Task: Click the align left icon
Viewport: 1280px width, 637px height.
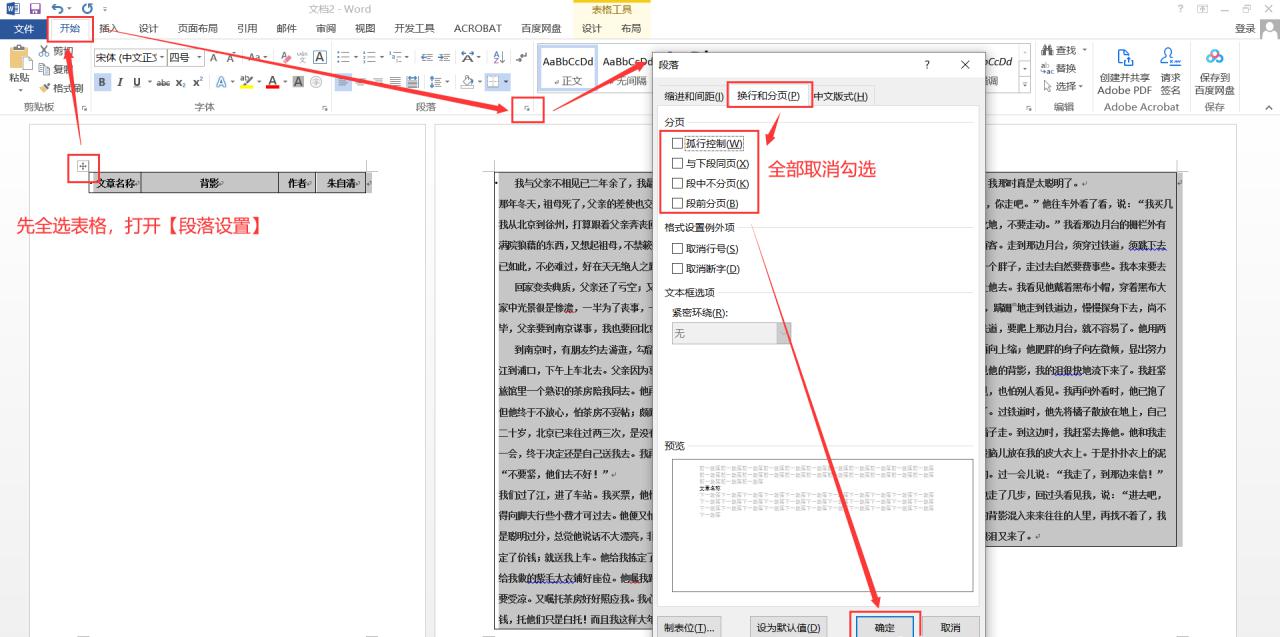Action: tap(343, 82)
